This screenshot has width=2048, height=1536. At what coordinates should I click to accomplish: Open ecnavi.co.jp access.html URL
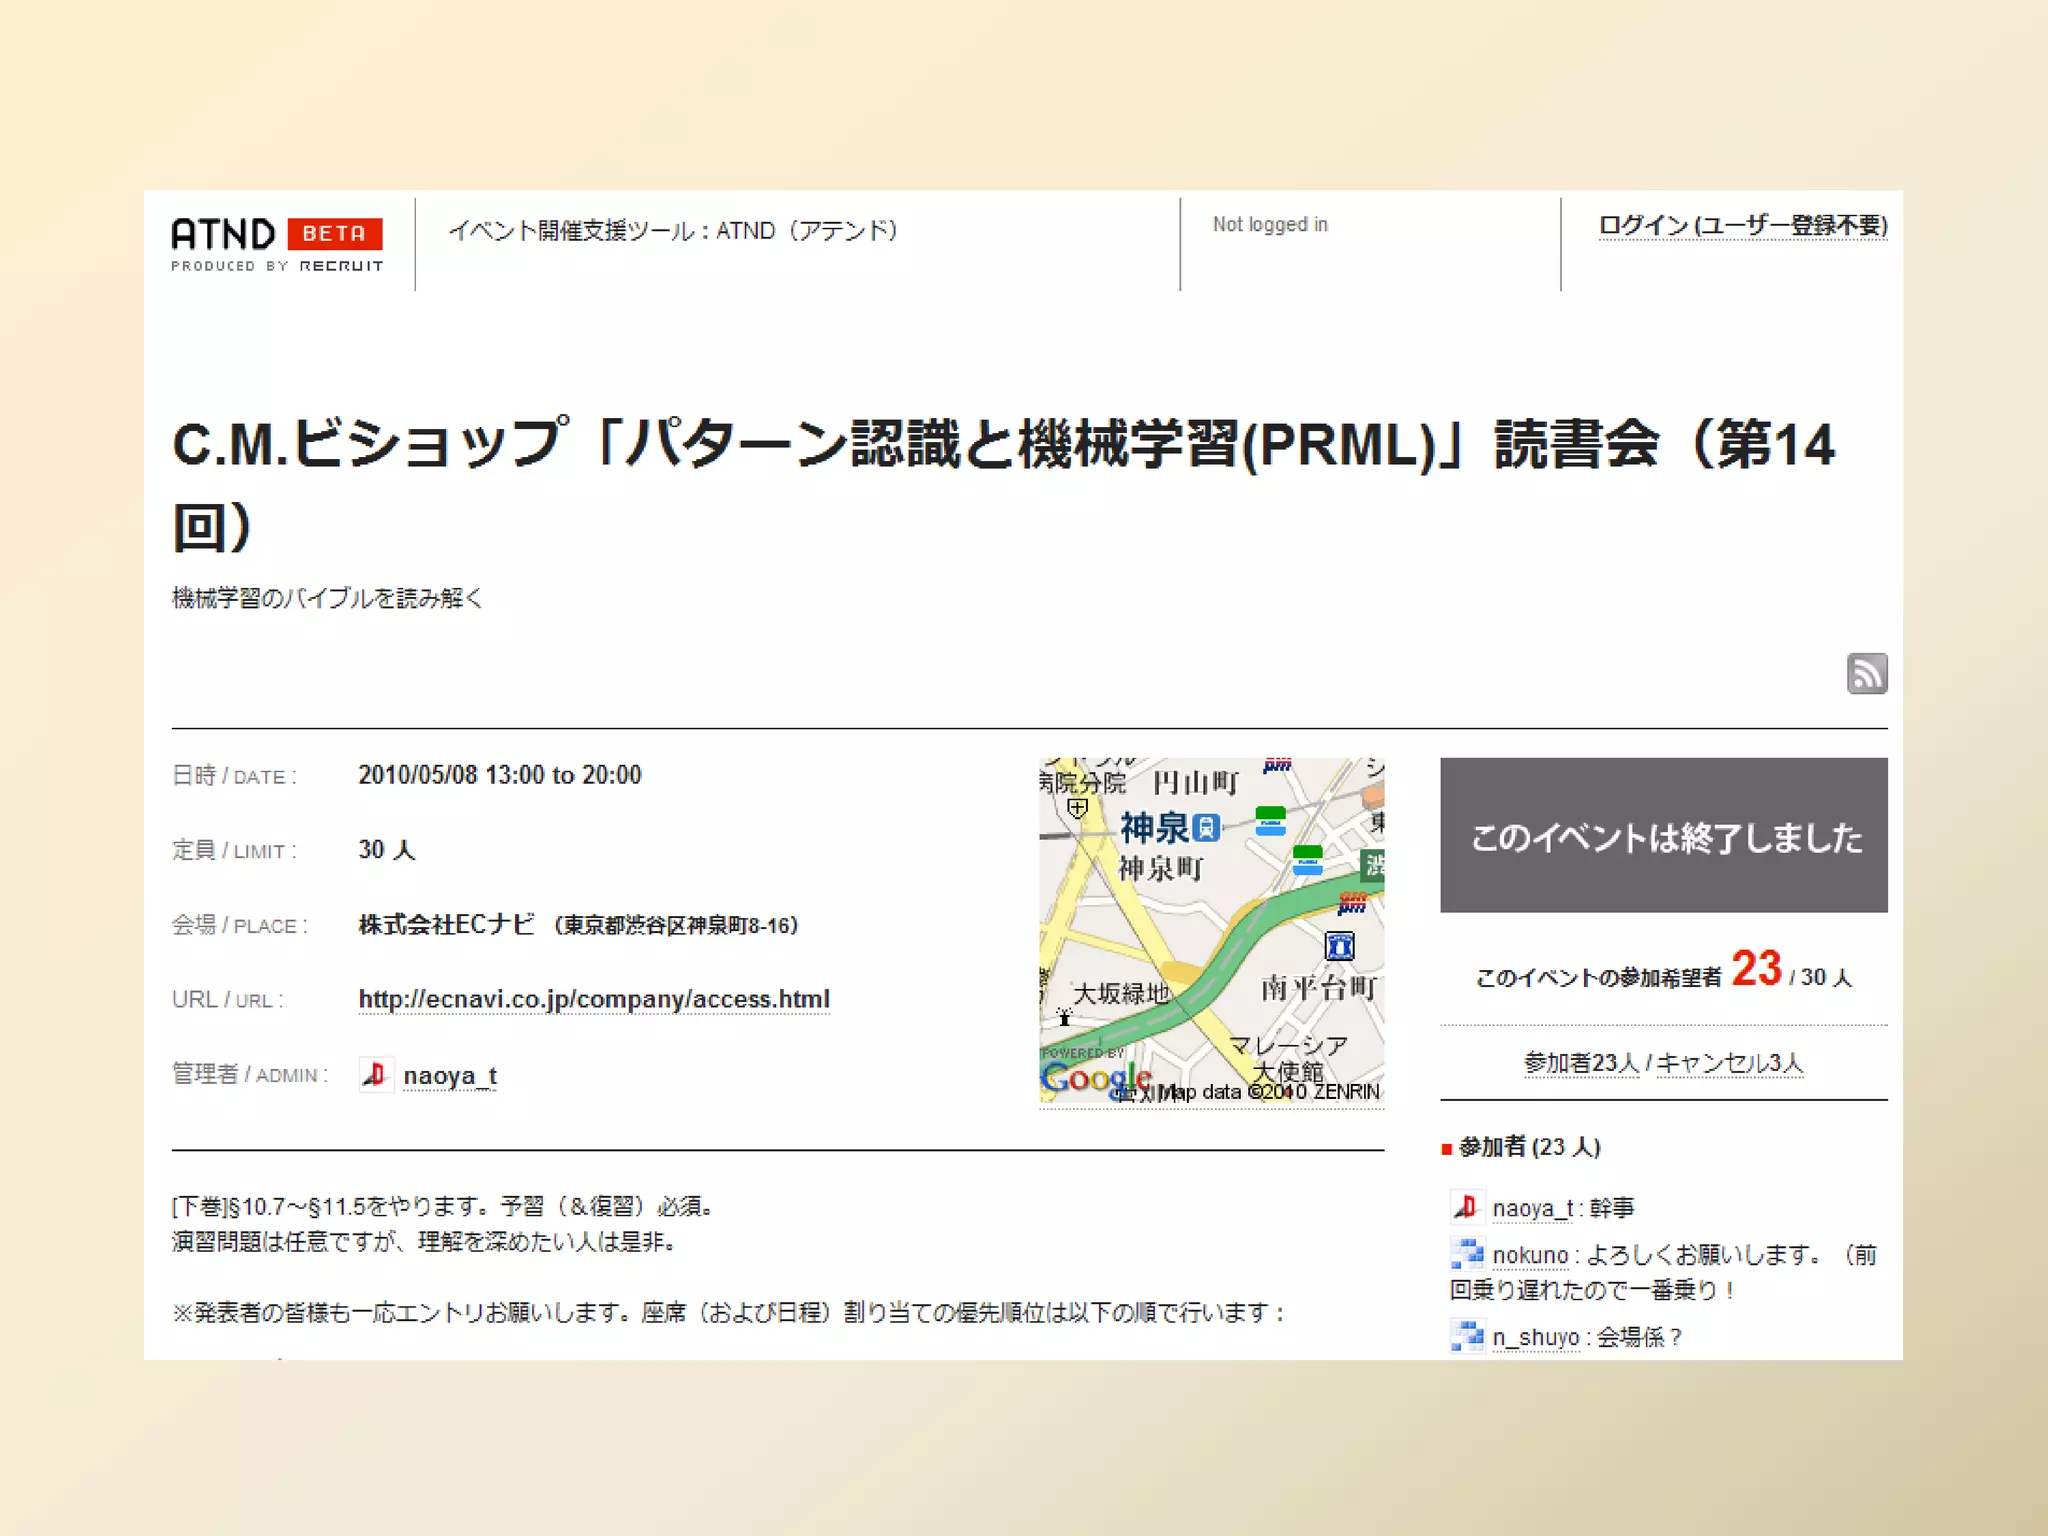click(x=594, y=999)
